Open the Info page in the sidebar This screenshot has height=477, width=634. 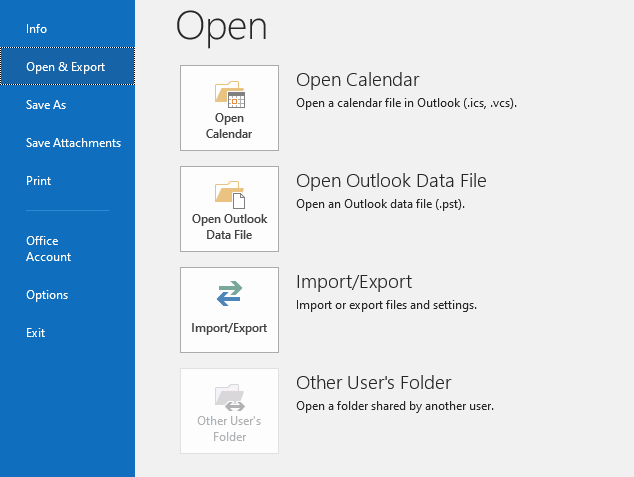36,29
